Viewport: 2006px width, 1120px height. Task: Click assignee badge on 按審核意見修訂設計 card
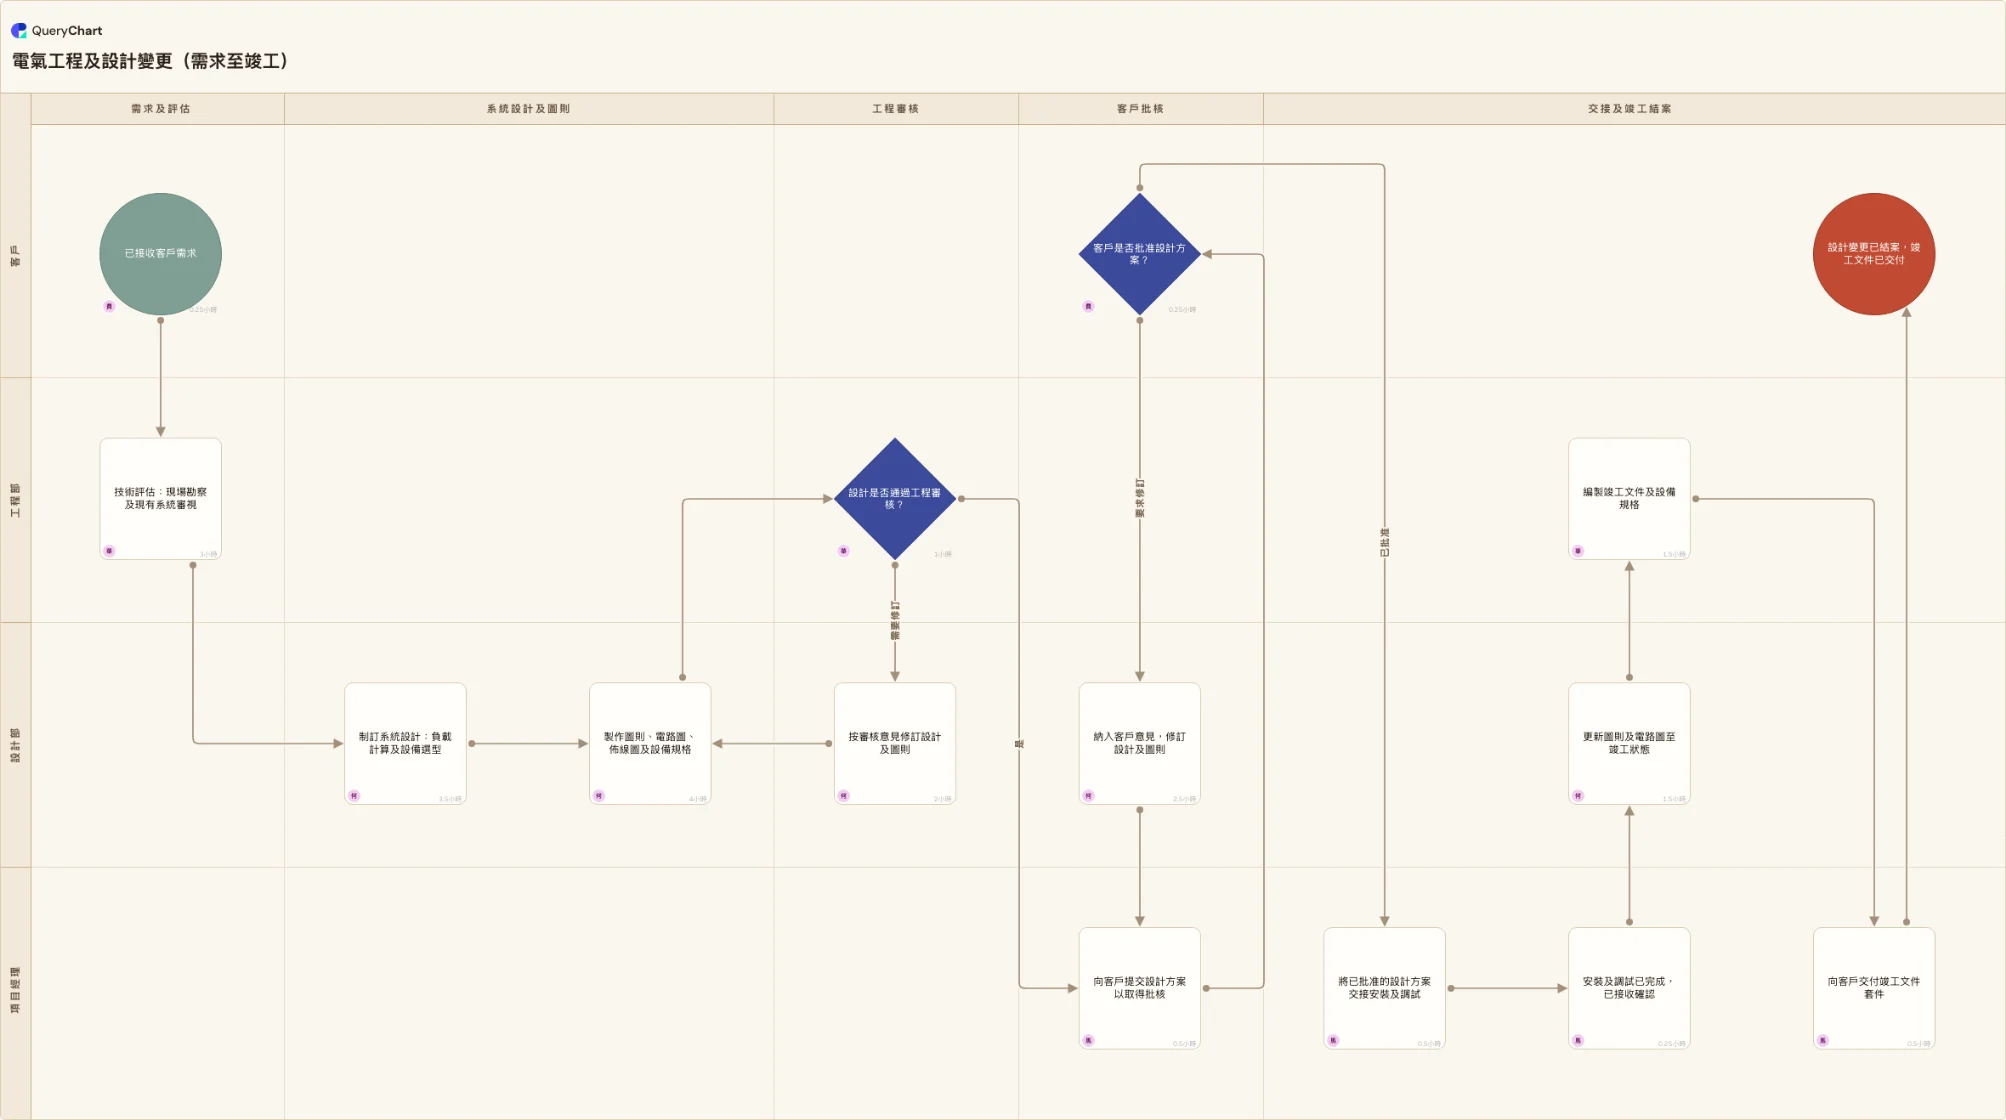[x=844, y=796]
